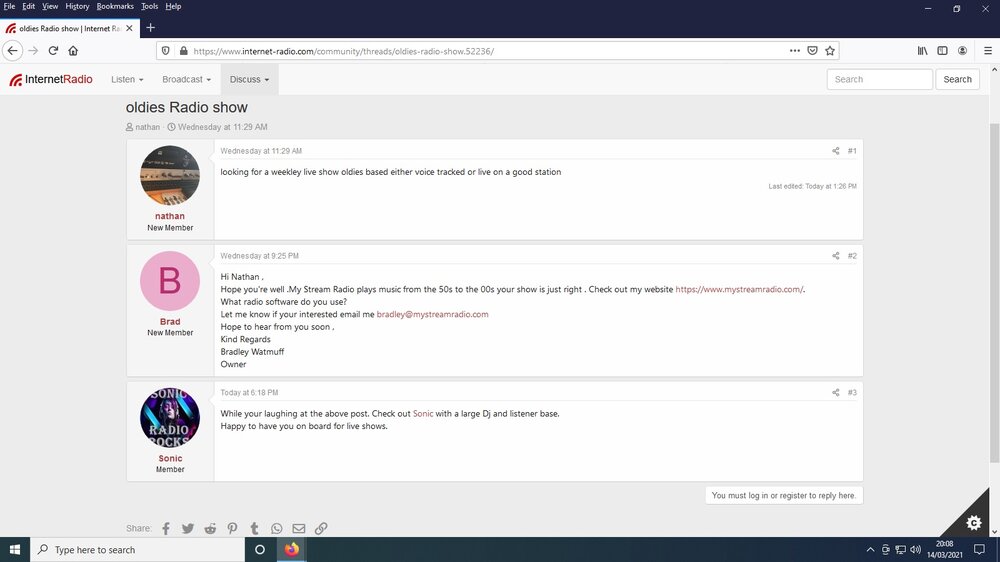Viewport: 1000px width, 562px height.
Task: Share thread on Reddit
Action: 210,528
